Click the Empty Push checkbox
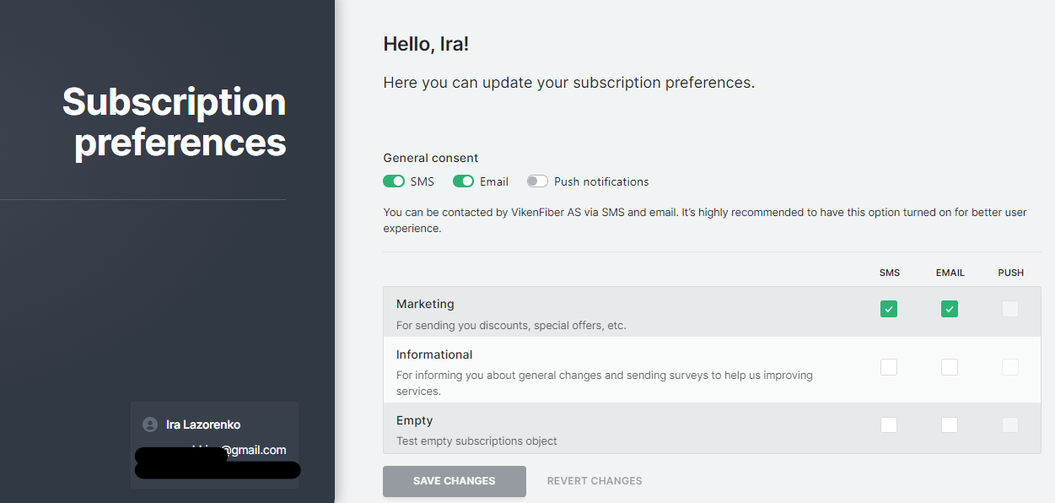The image size is (1055, 503). click(x=1010, y=425)
